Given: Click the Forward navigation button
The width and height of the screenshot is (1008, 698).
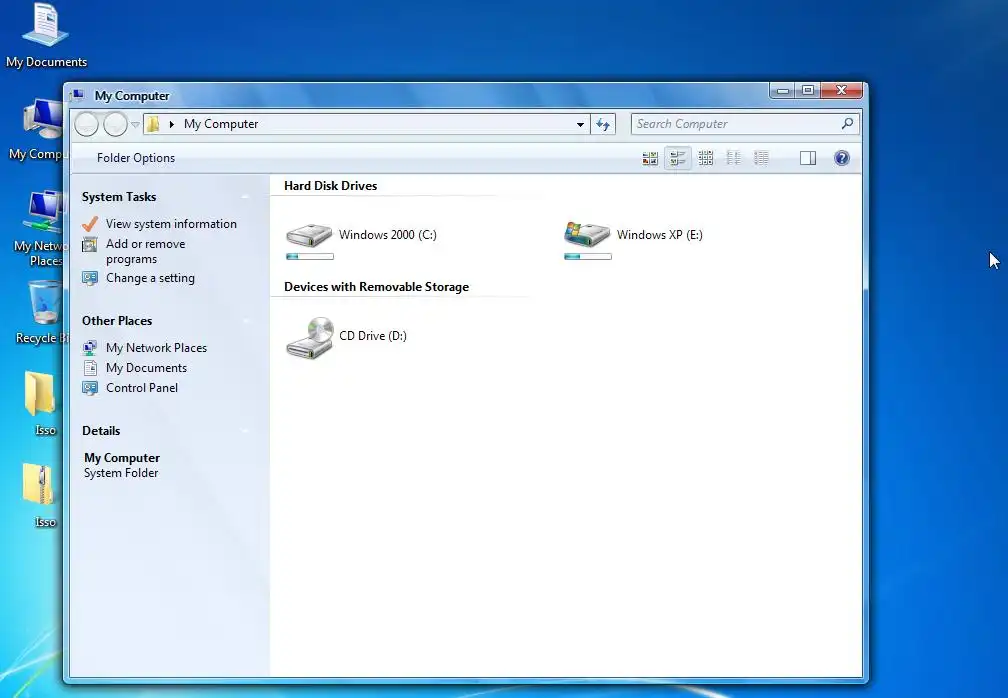Looking at the screenshot, I should 115,124.
